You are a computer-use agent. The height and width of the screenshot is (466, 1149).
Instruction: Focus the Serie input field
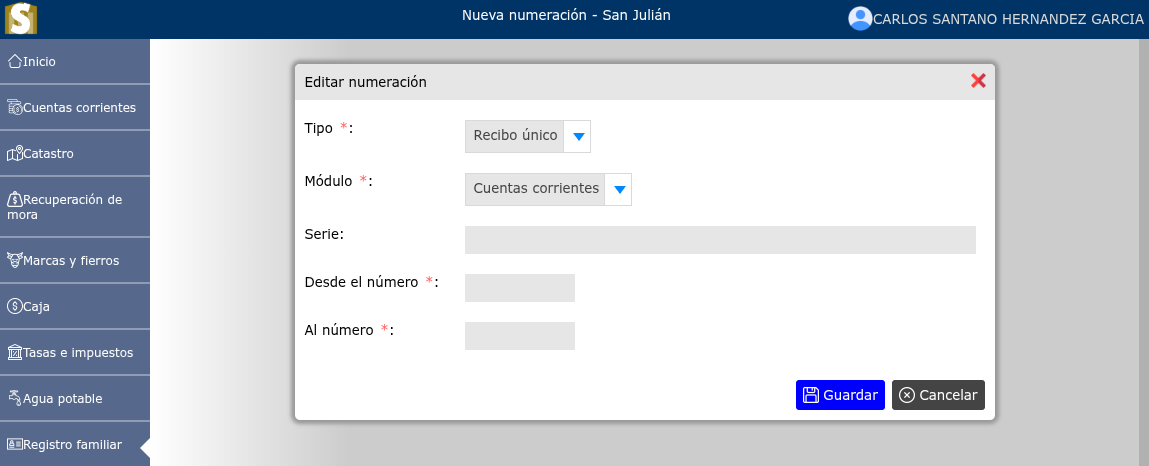[720, 240]
